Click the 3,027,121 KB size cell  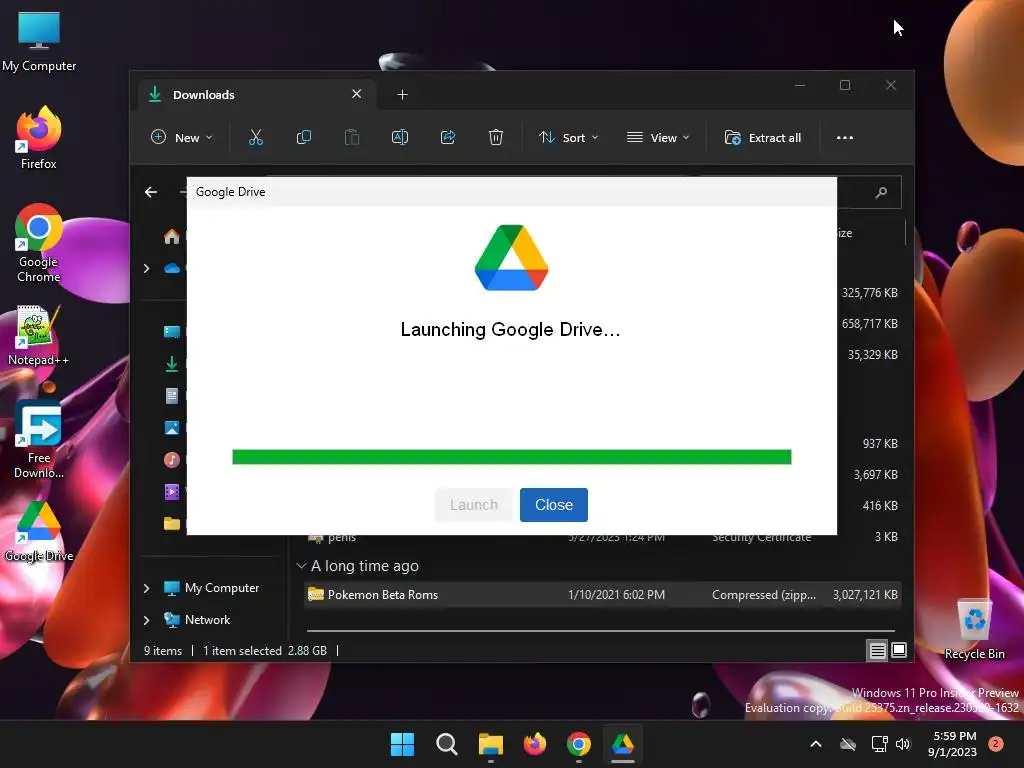(x=865, y=595)
